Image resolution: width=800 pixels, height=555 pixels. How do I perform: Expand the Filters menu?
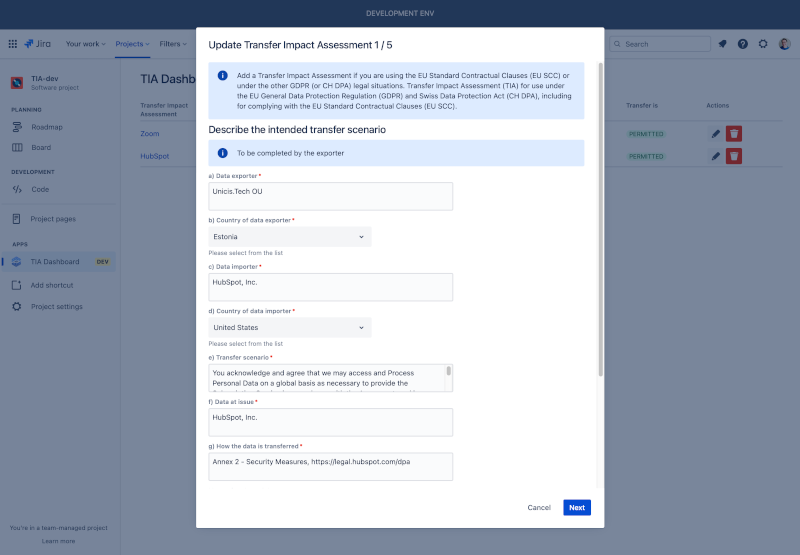point(173,44)
